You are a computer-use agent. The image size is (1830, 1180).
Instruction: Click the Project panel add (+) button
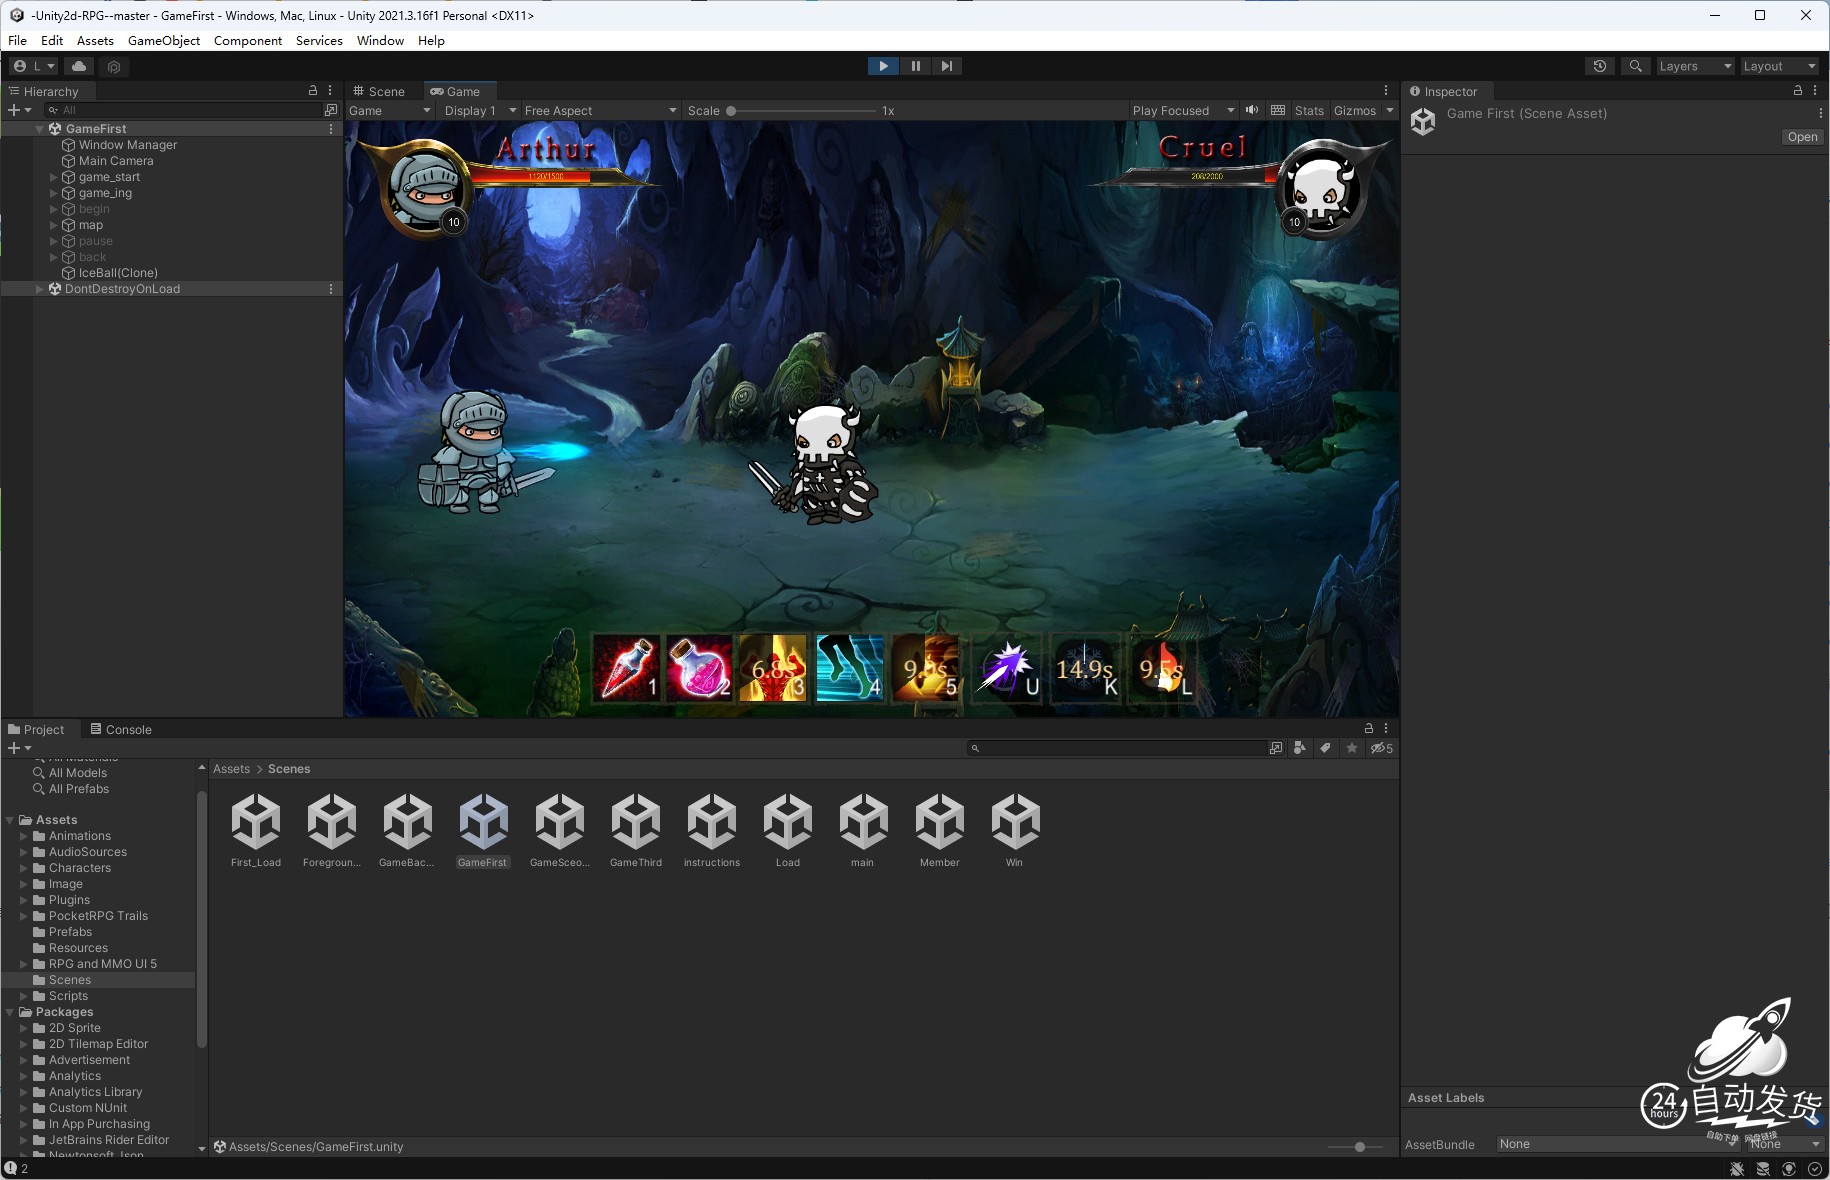[19, 748]
